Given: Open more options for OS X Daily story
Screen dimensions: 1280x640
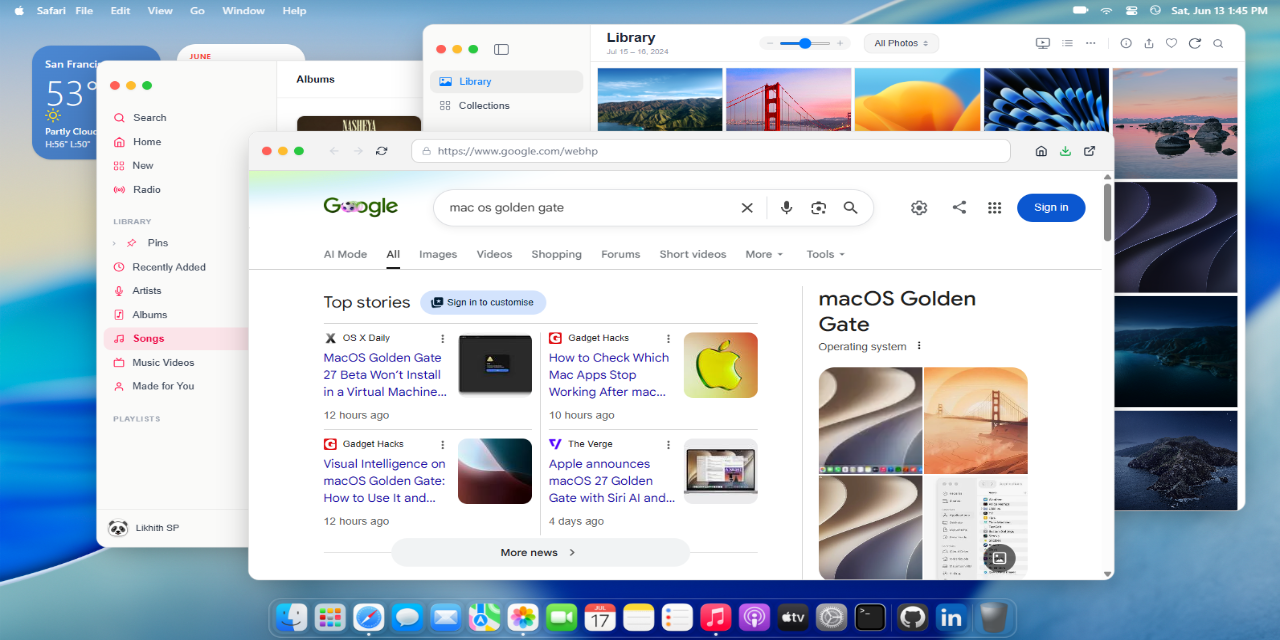Looking at the screenshot, I should (x=443, y=338).
